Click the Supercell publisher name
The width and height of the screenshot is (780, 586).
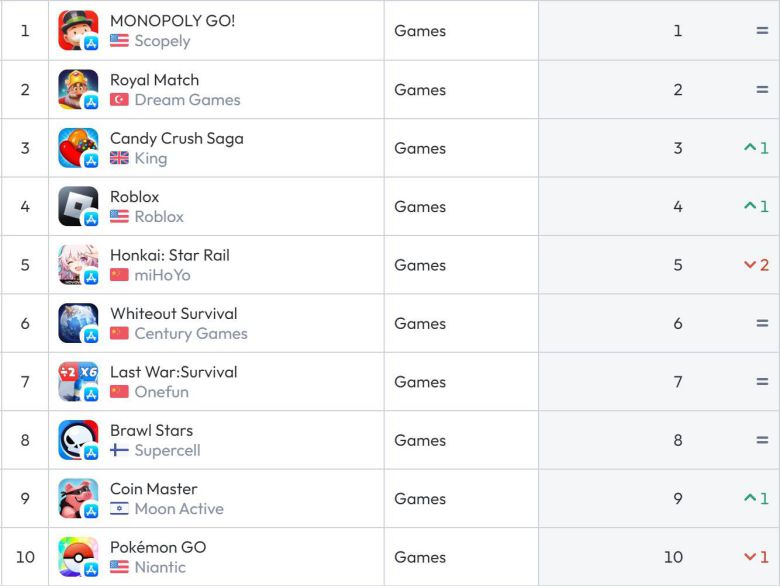[167, 450]
